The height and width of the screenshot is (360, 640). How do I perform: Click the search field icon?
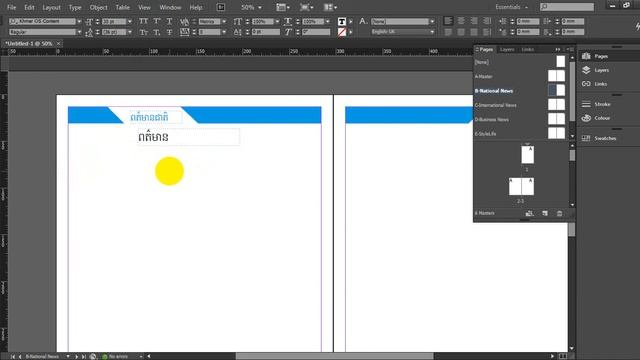(544, 7)
